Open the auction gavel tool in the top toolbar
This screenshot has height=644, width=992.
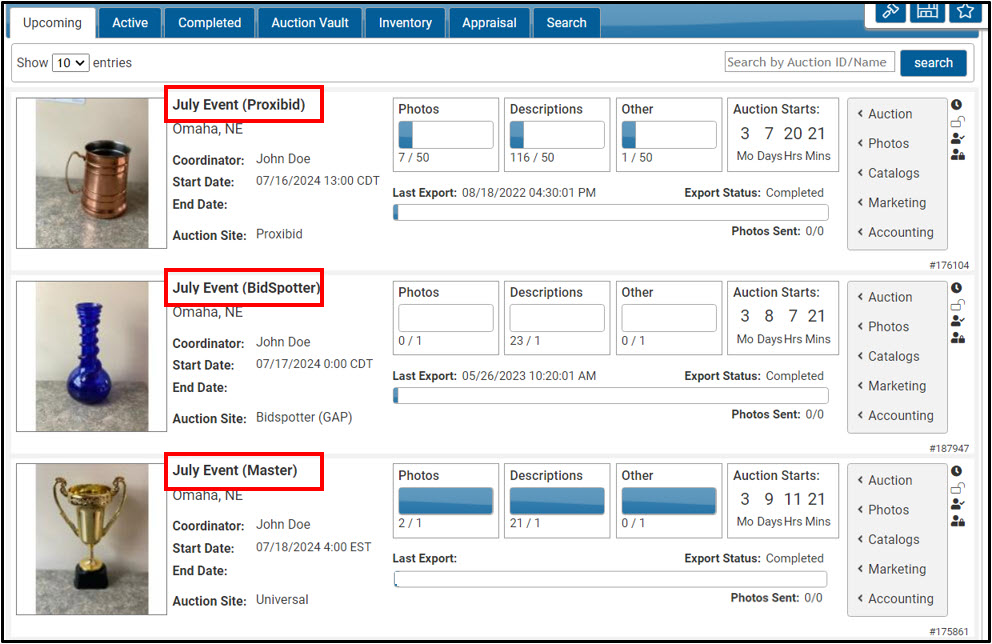click(x=890, y=11)
